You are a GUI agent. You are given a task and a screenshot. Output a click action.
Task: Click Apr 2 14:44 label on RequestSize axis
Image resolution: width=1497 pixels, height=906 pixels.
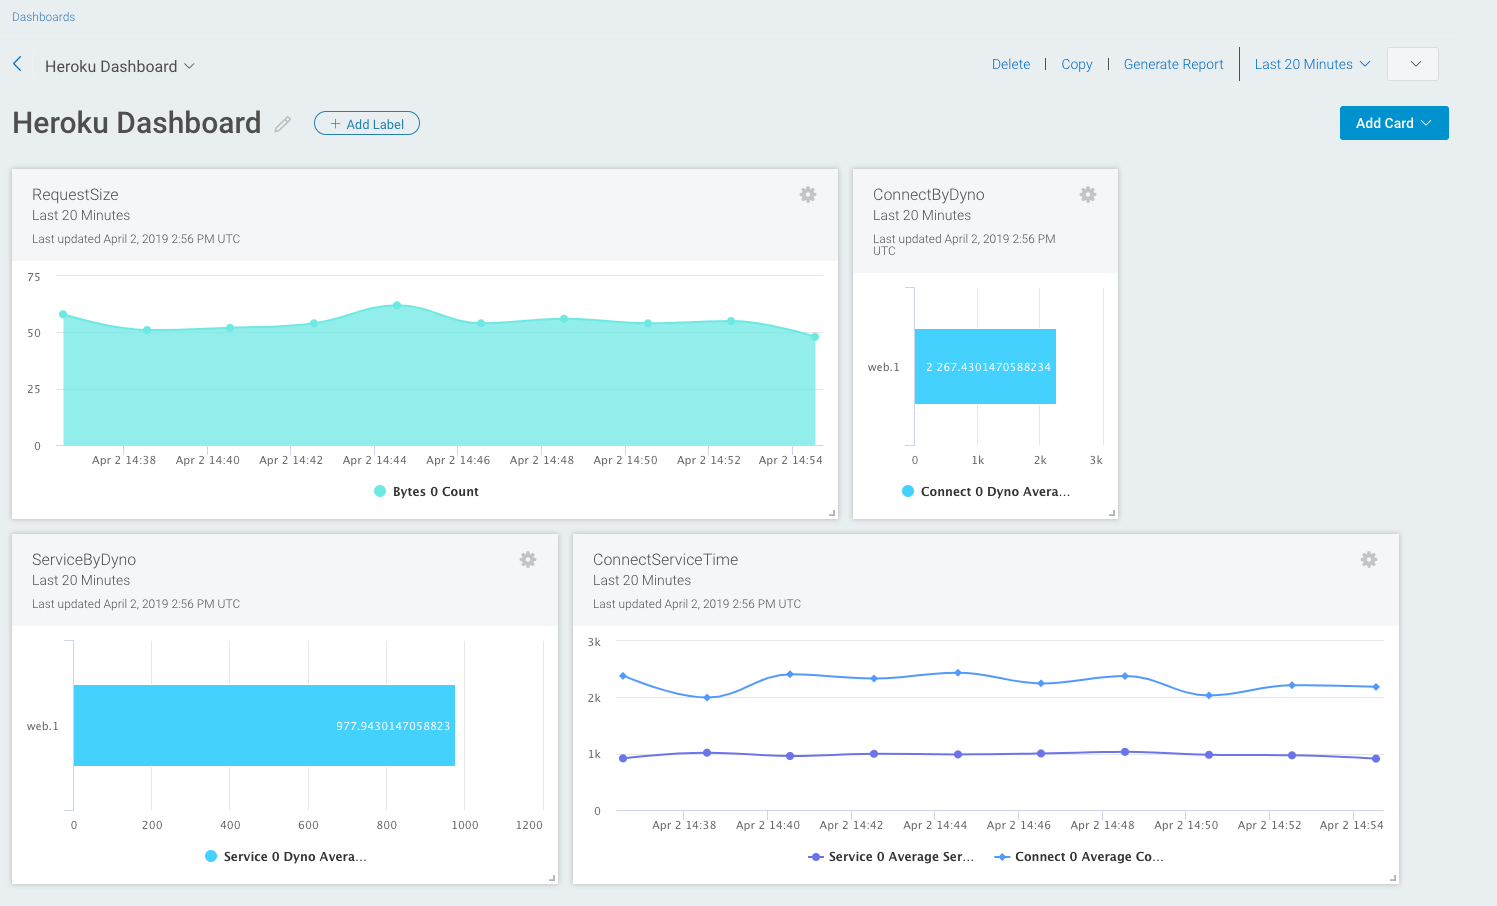coord(374,460)
